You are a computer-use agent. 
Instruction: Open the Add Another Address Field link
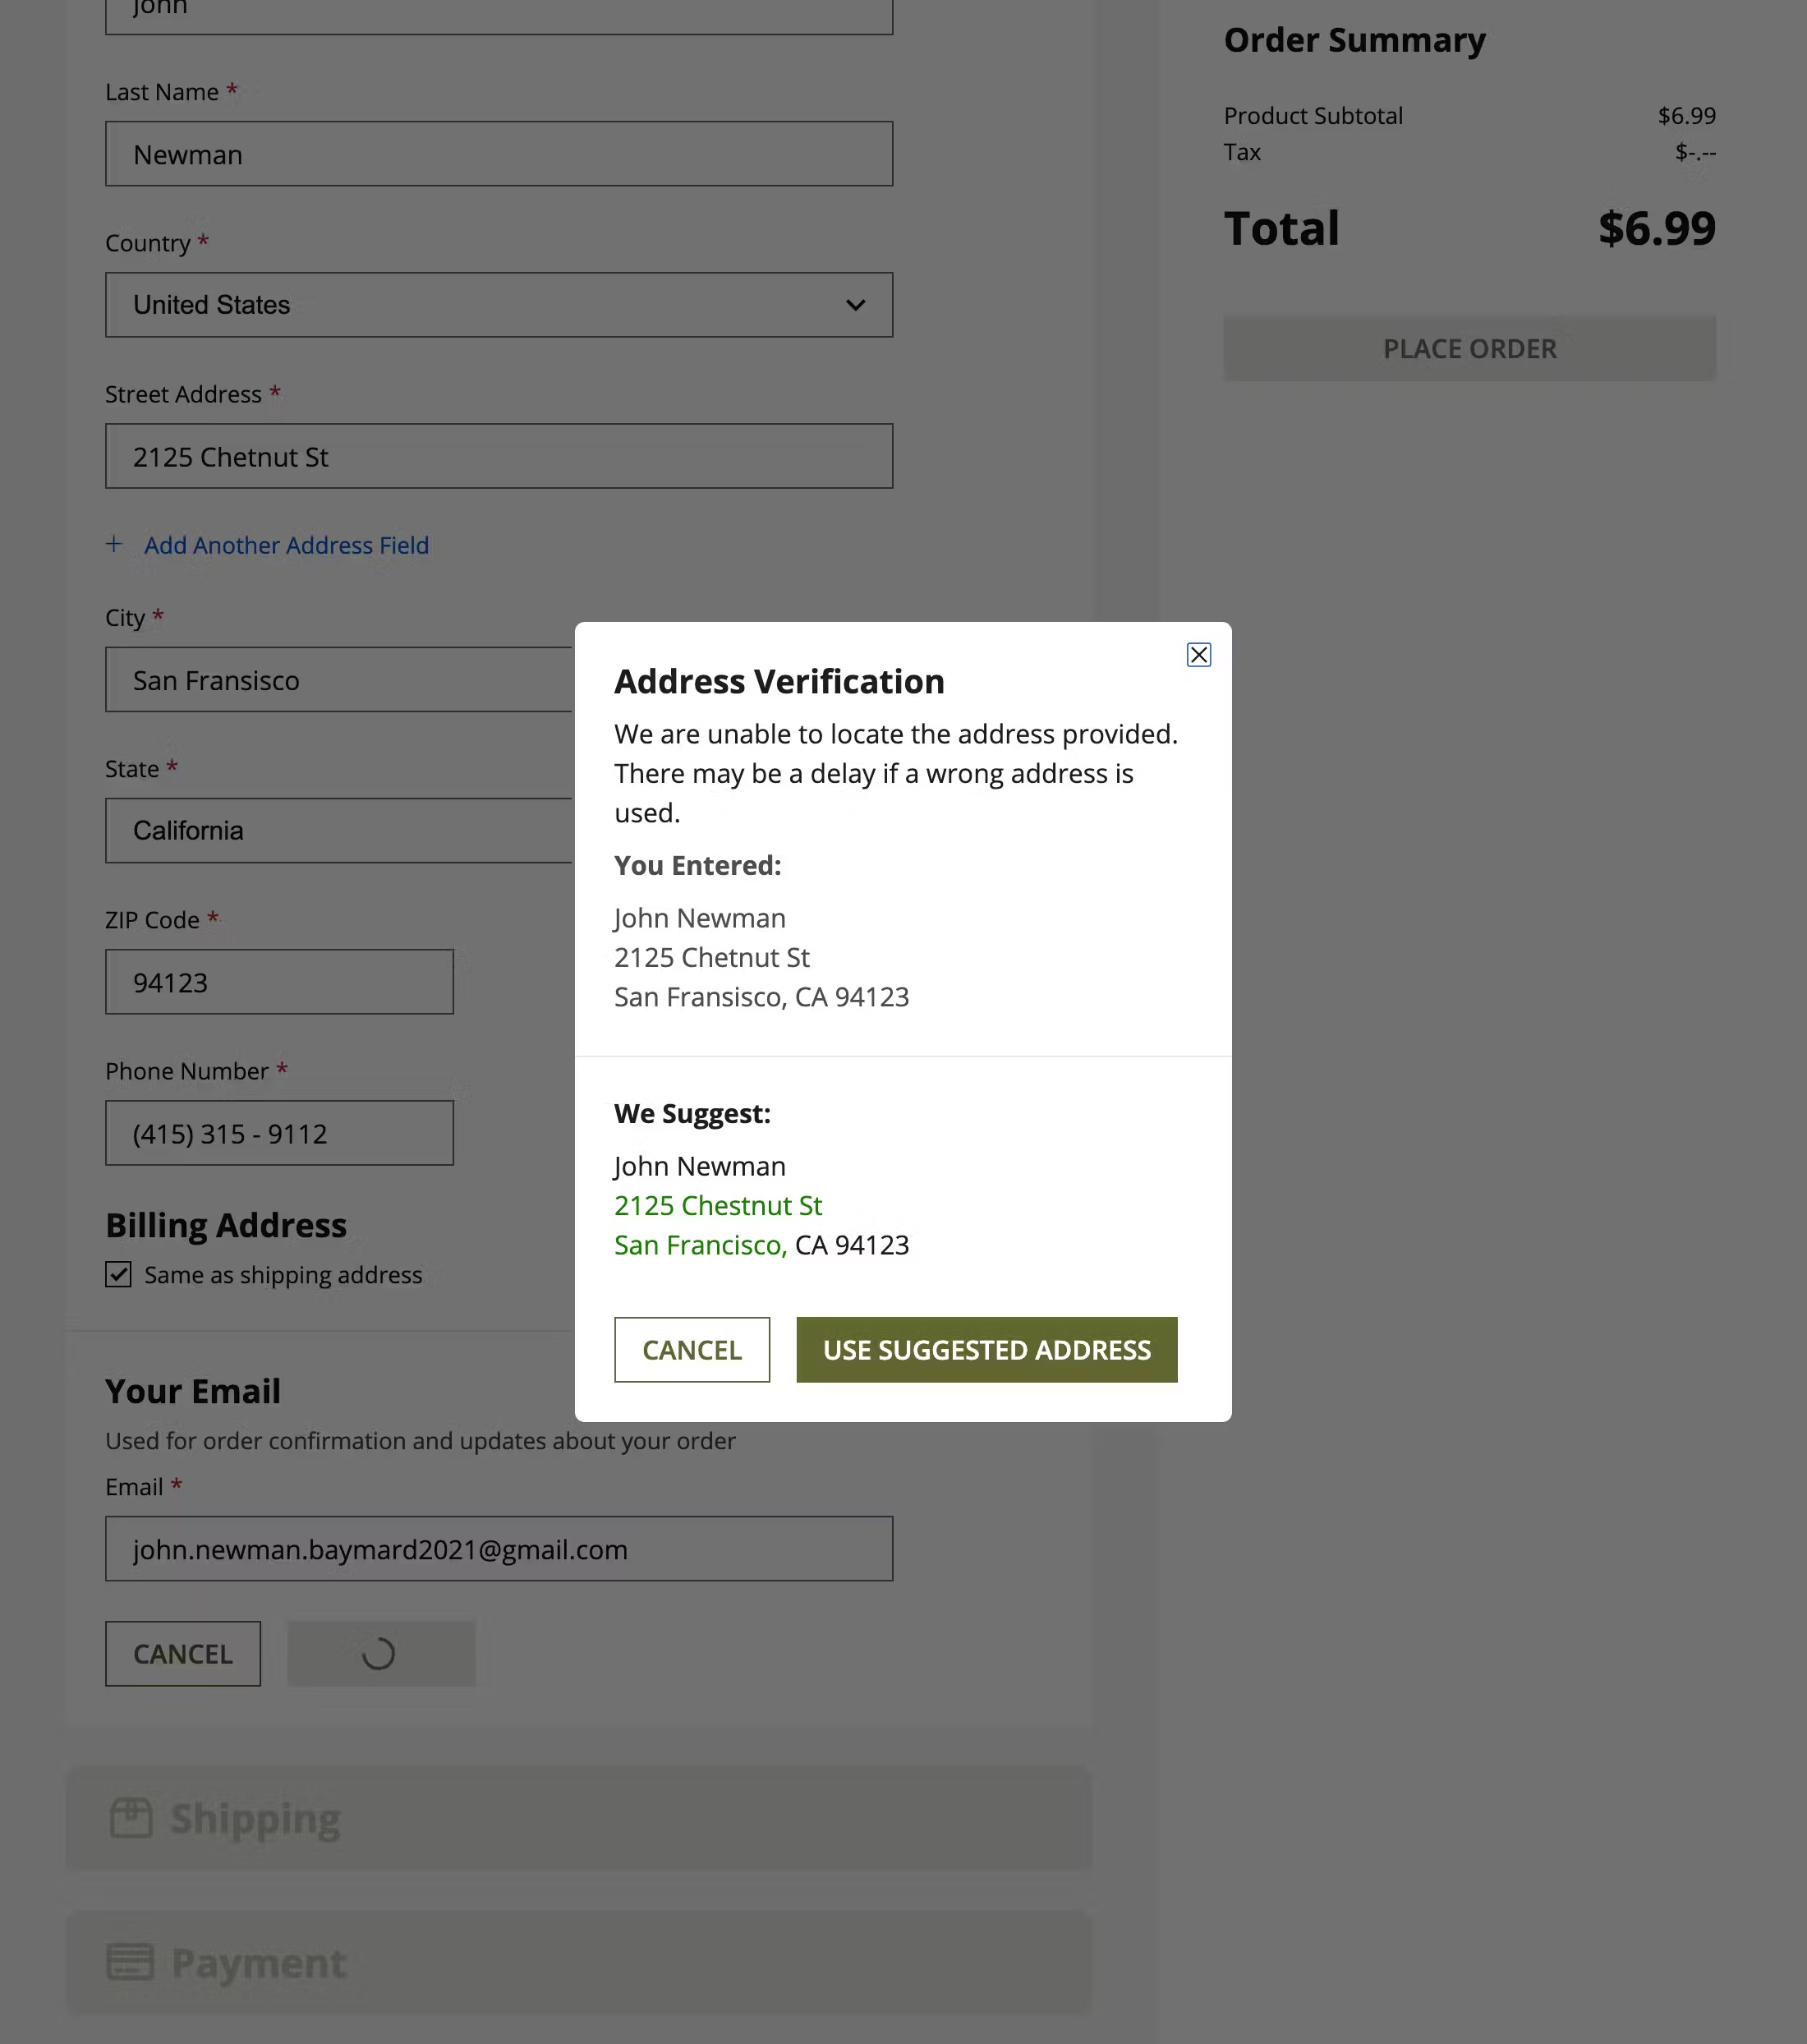285,544
